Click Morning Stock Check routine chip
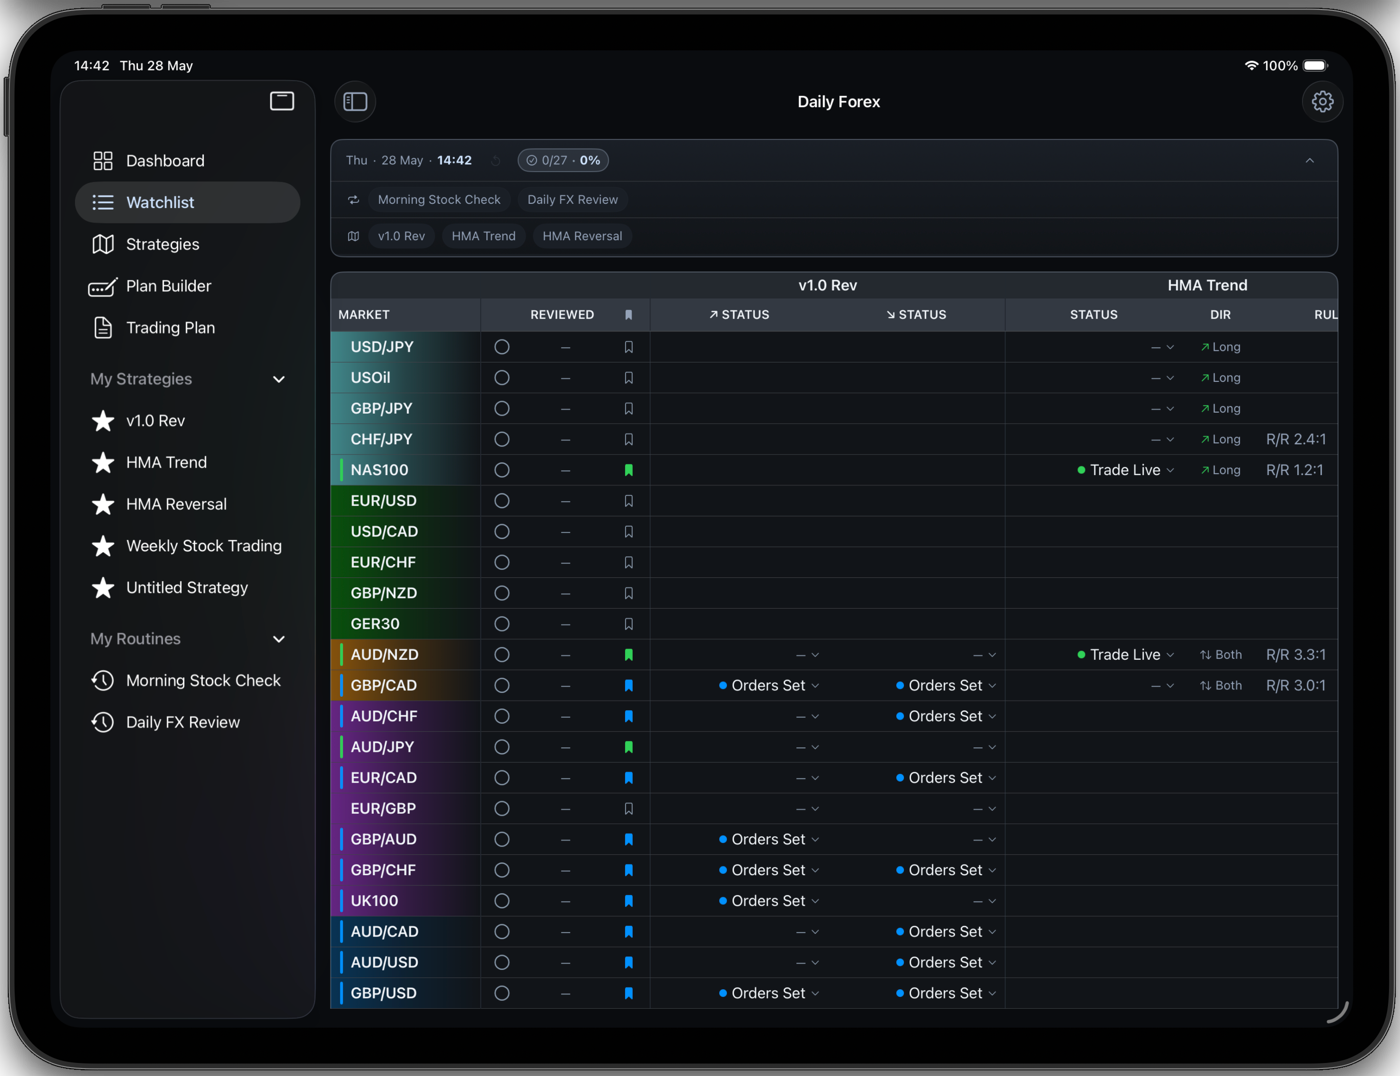Image resolution: width=1400 pixels, height=1076 pixels. click(439, 200)
